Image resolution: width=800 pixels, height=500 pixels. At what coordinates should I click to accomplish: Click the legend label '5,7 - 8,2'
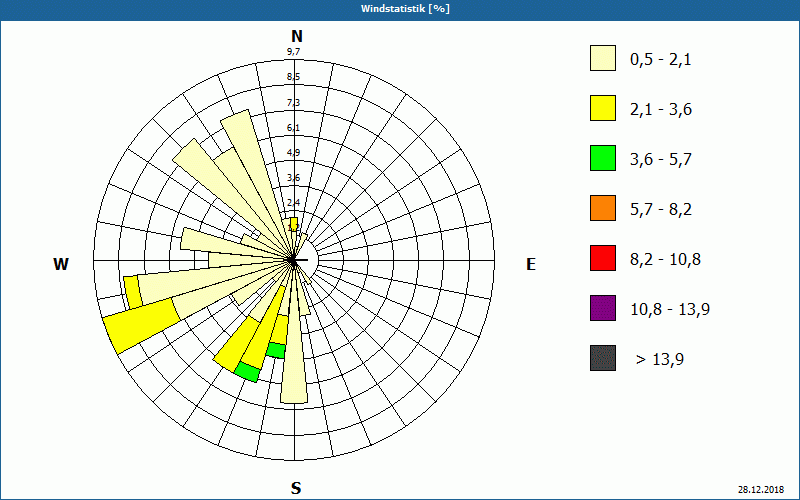[661, 210]
